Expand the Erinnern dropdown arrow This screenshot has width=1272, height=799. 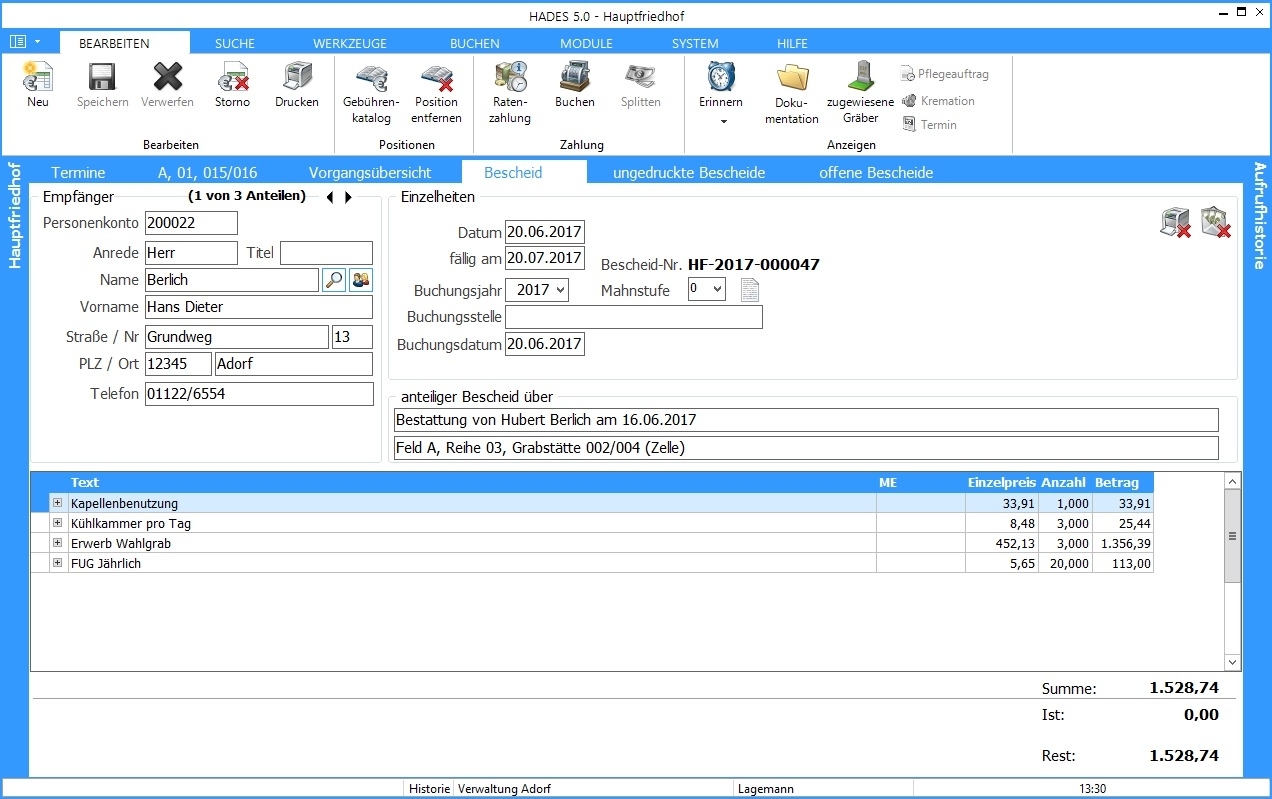(722, 122)
